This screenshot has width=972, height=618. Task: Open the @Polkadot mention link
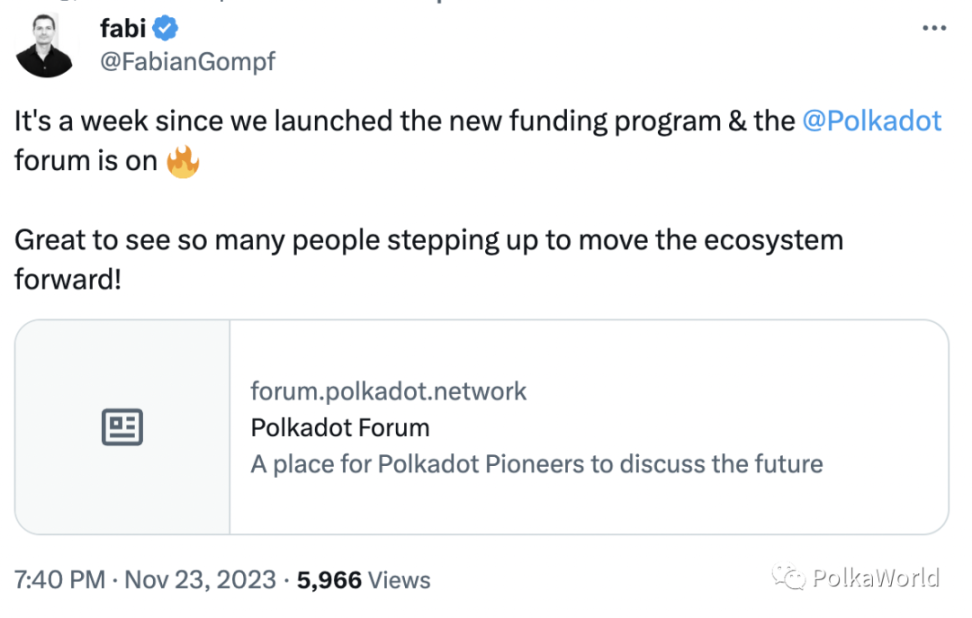click(x=871, y=121)
